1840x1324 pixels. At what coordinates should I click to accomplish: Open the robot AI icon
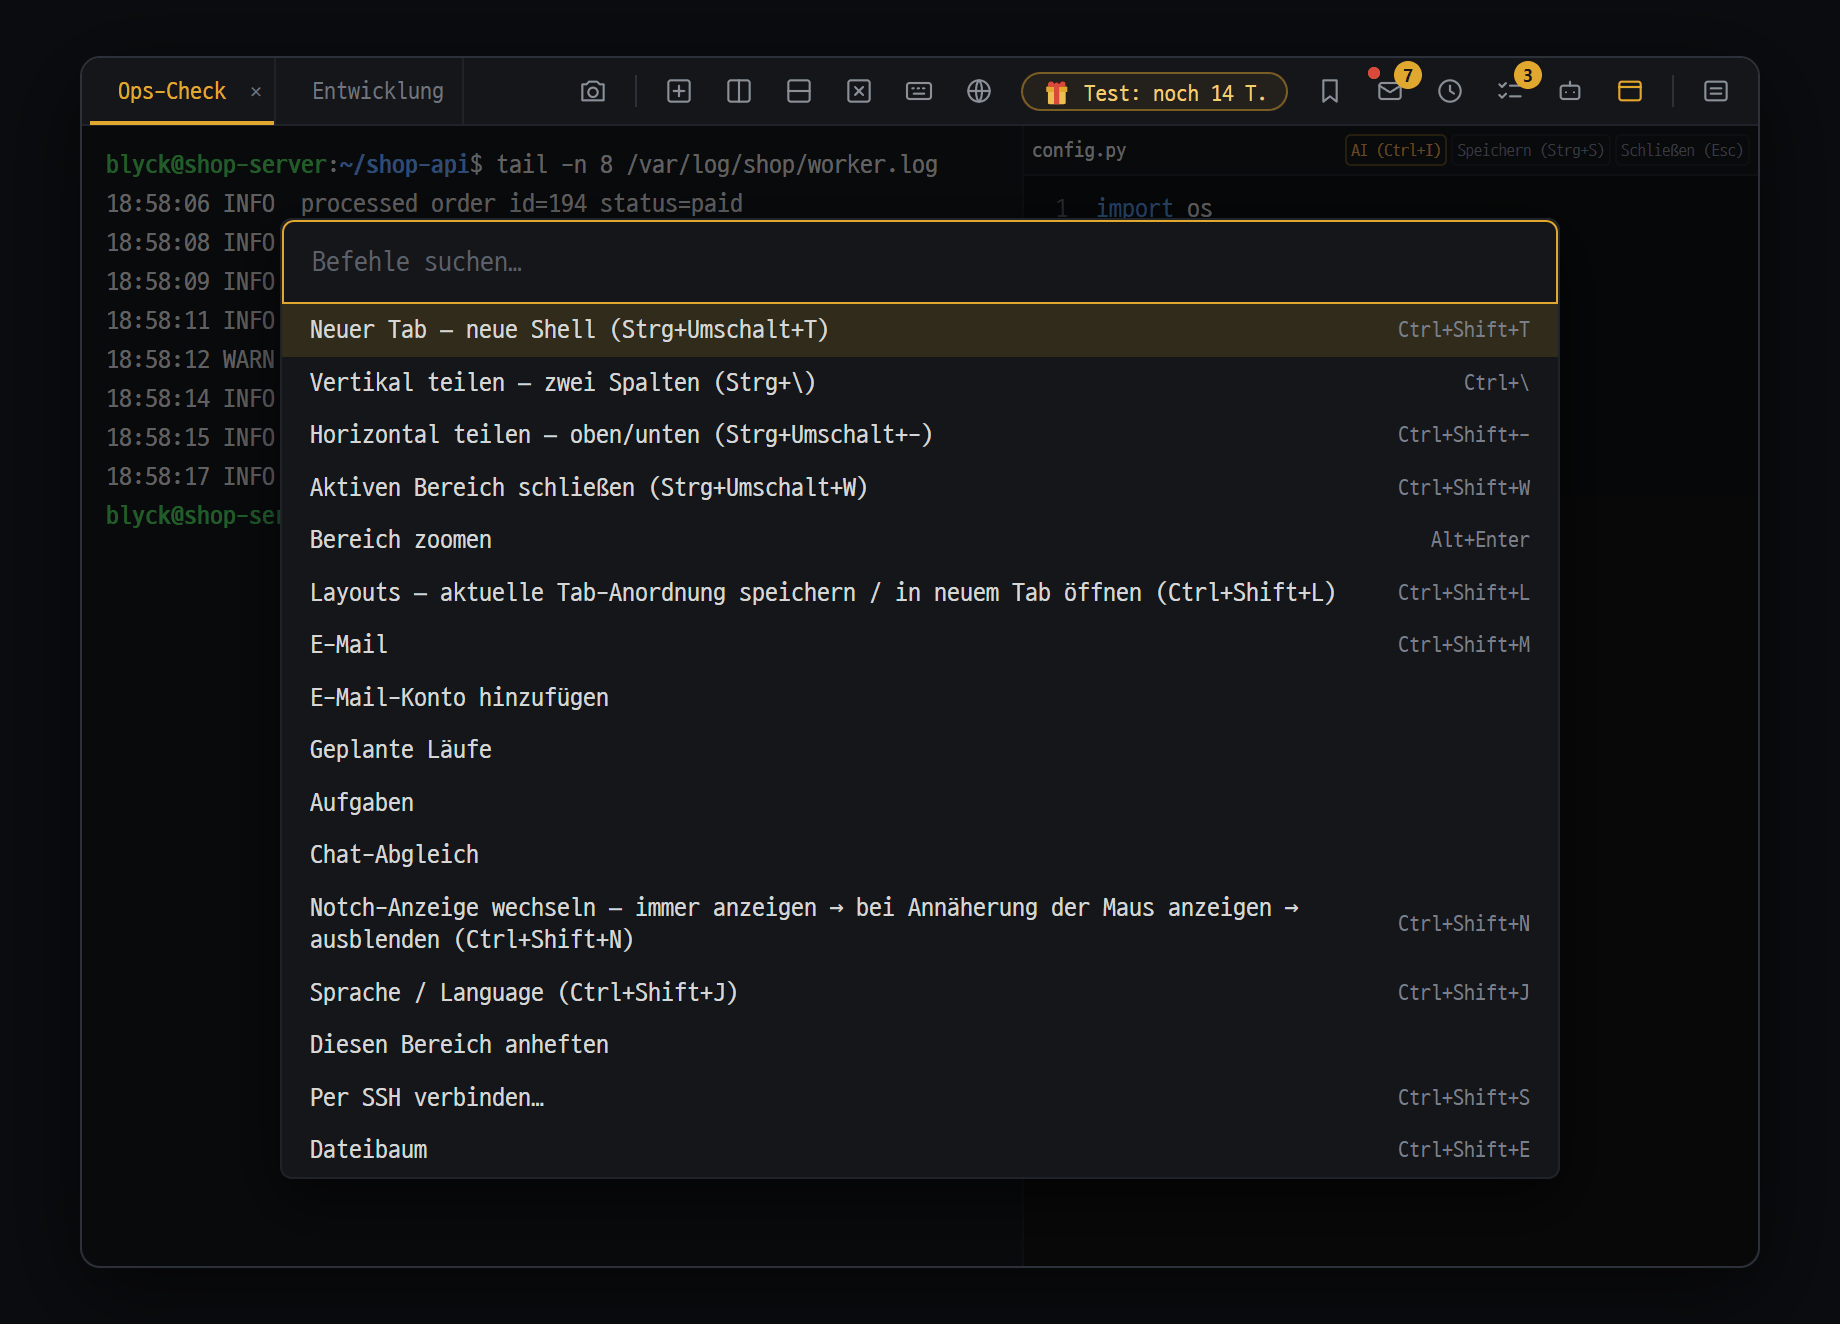pos(1570,92)
